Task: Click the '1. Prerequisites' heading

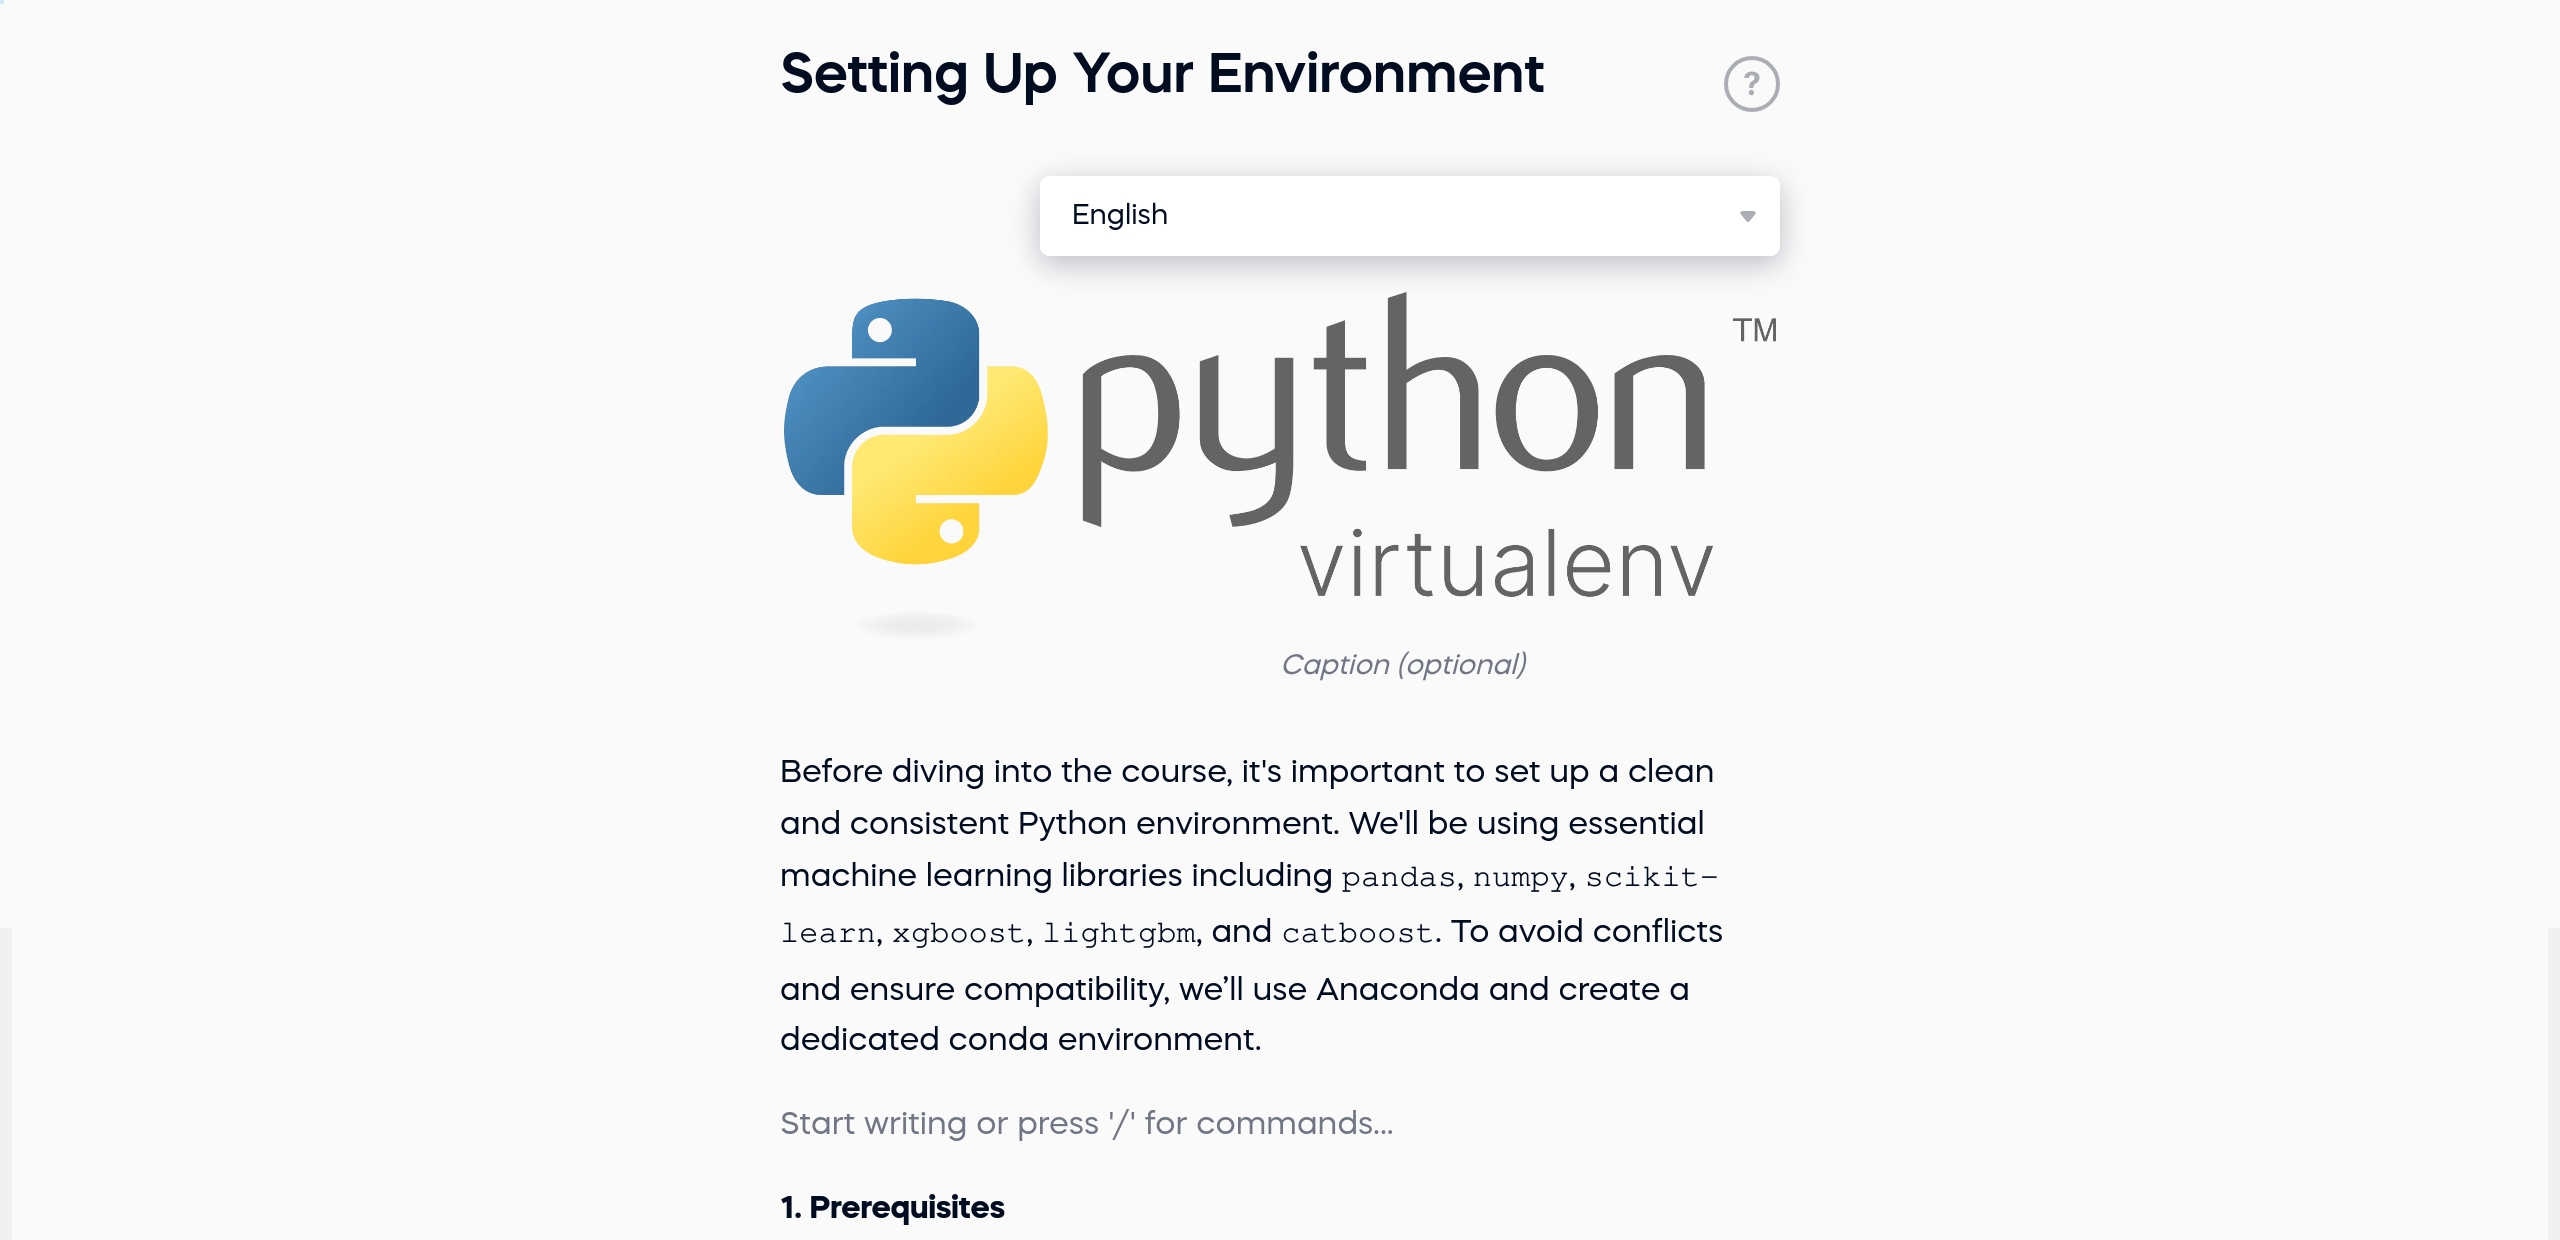Action: (x=893, y=1208)
